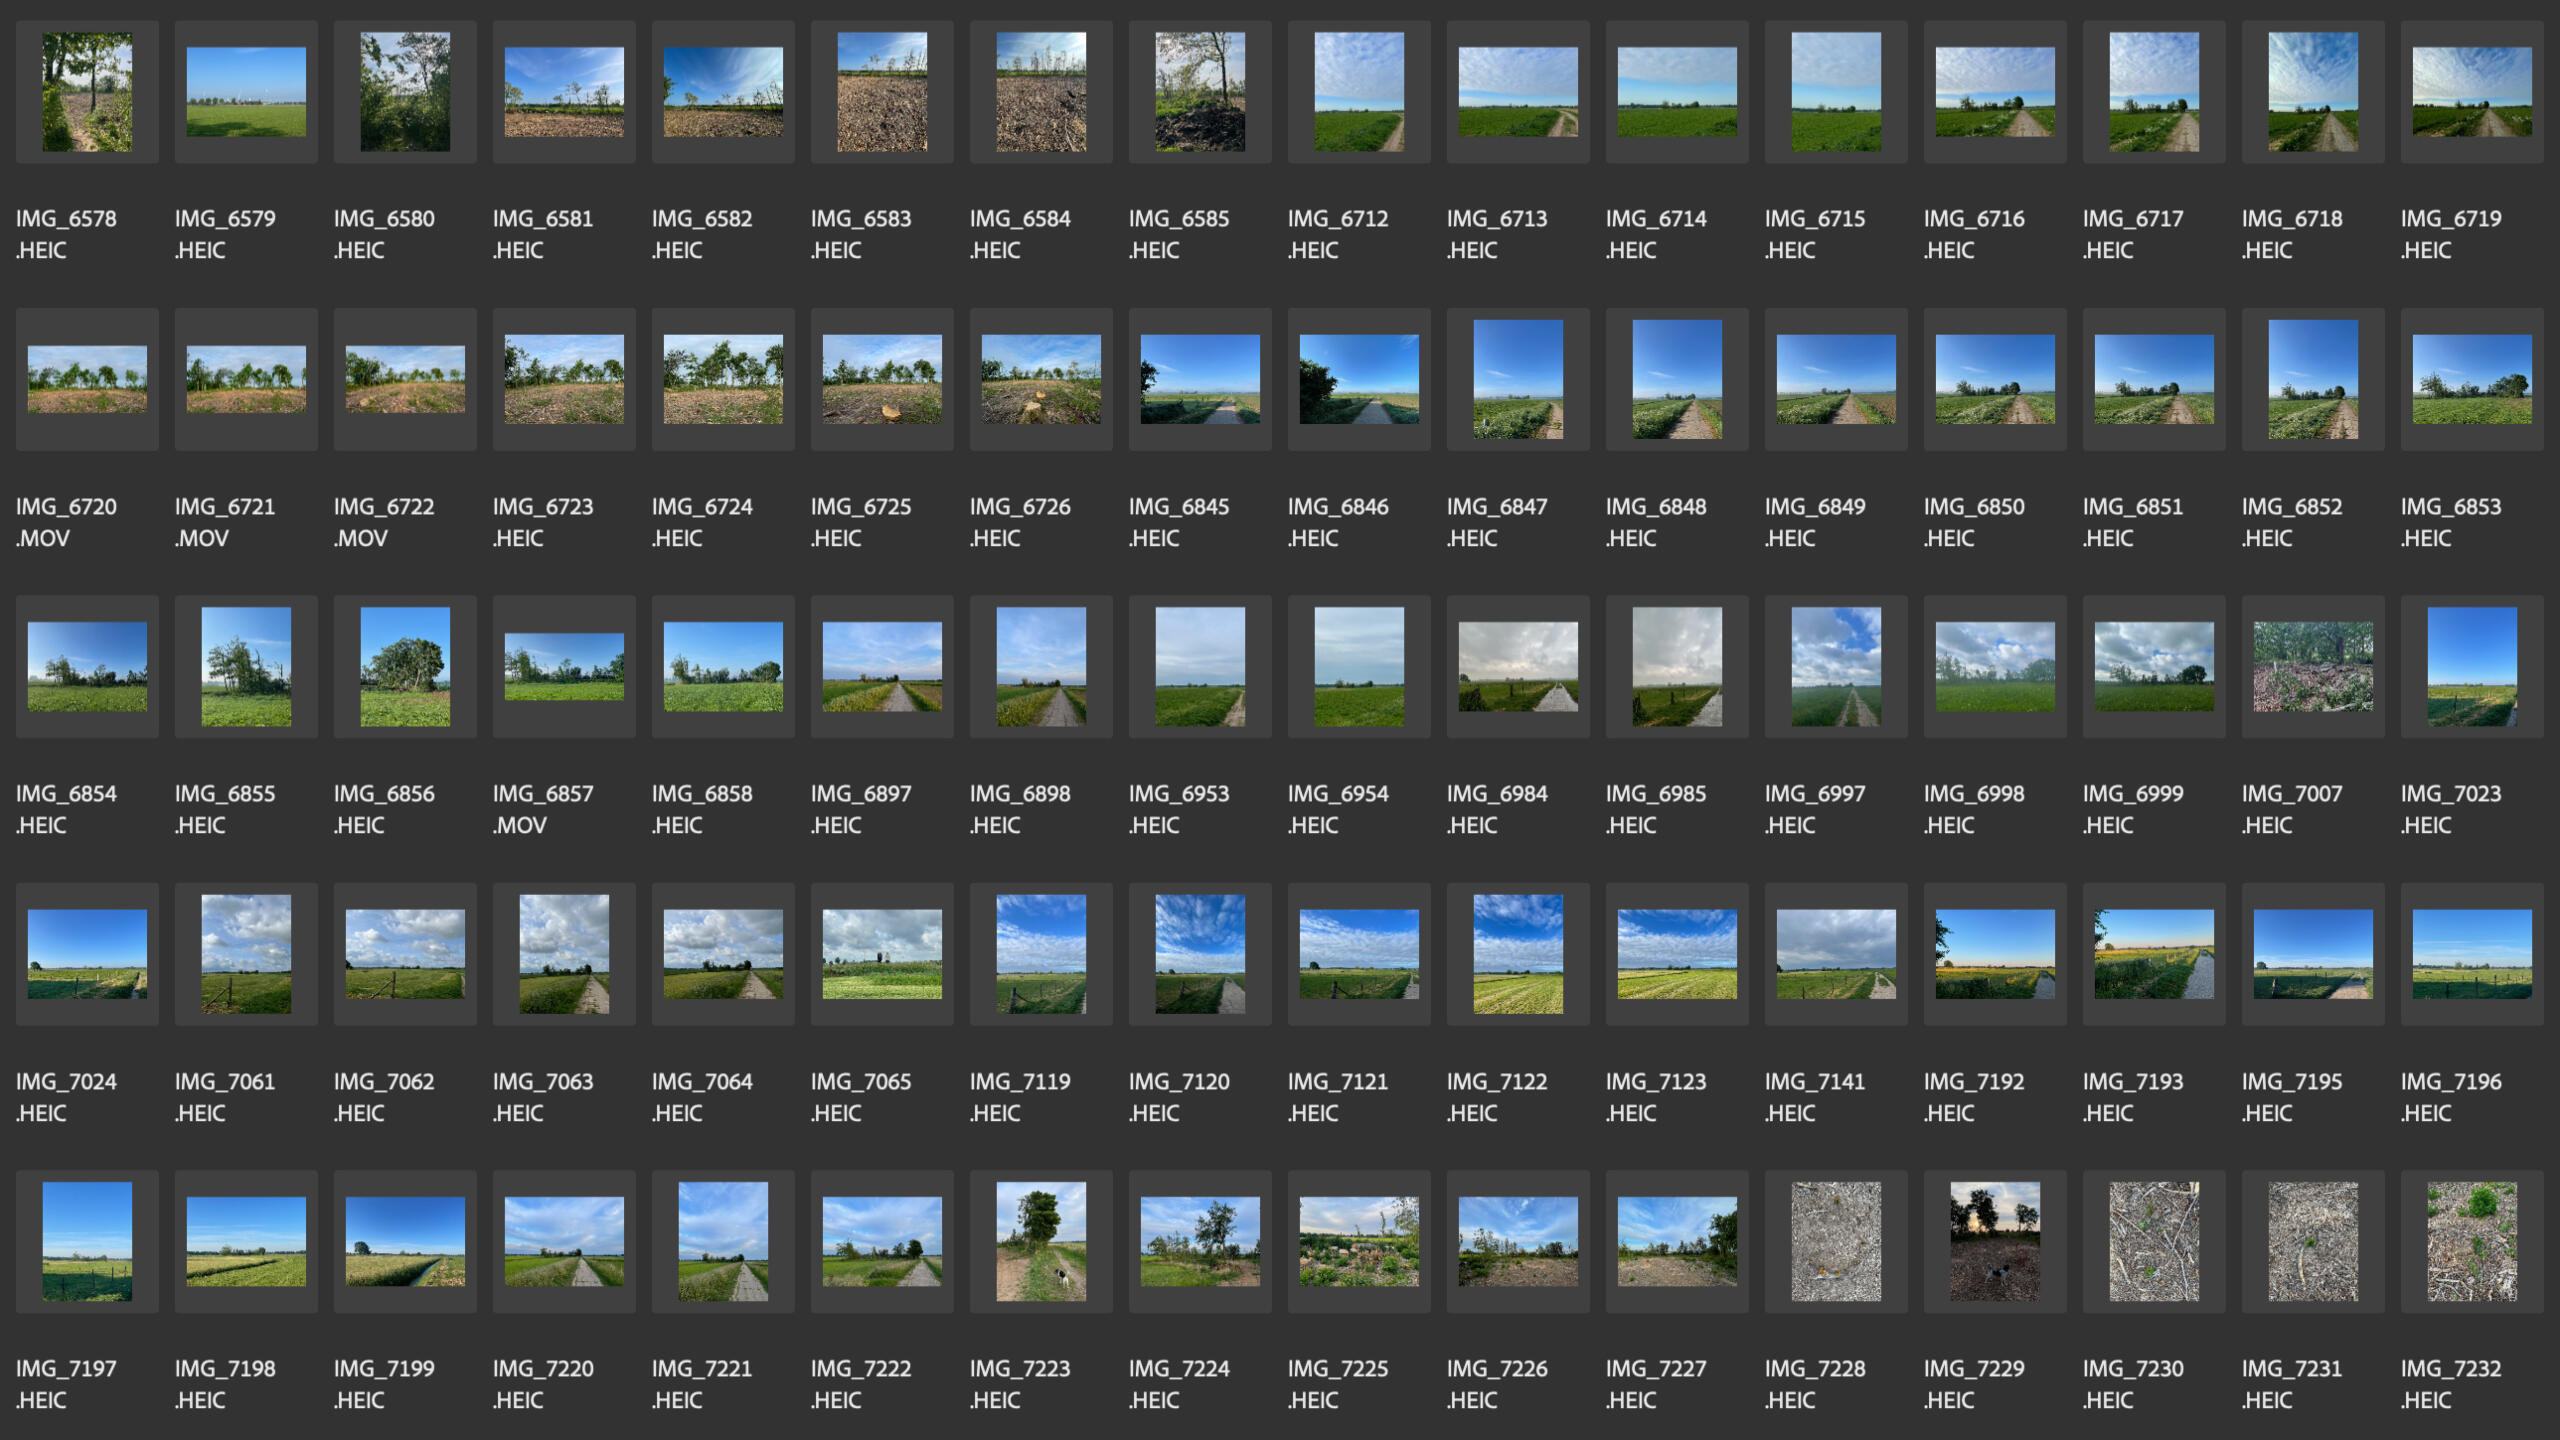Open the IMG_6712.HEIC cloudy field photo
Viewport: 2560px width, 1440px height.
pos(1359,92)
